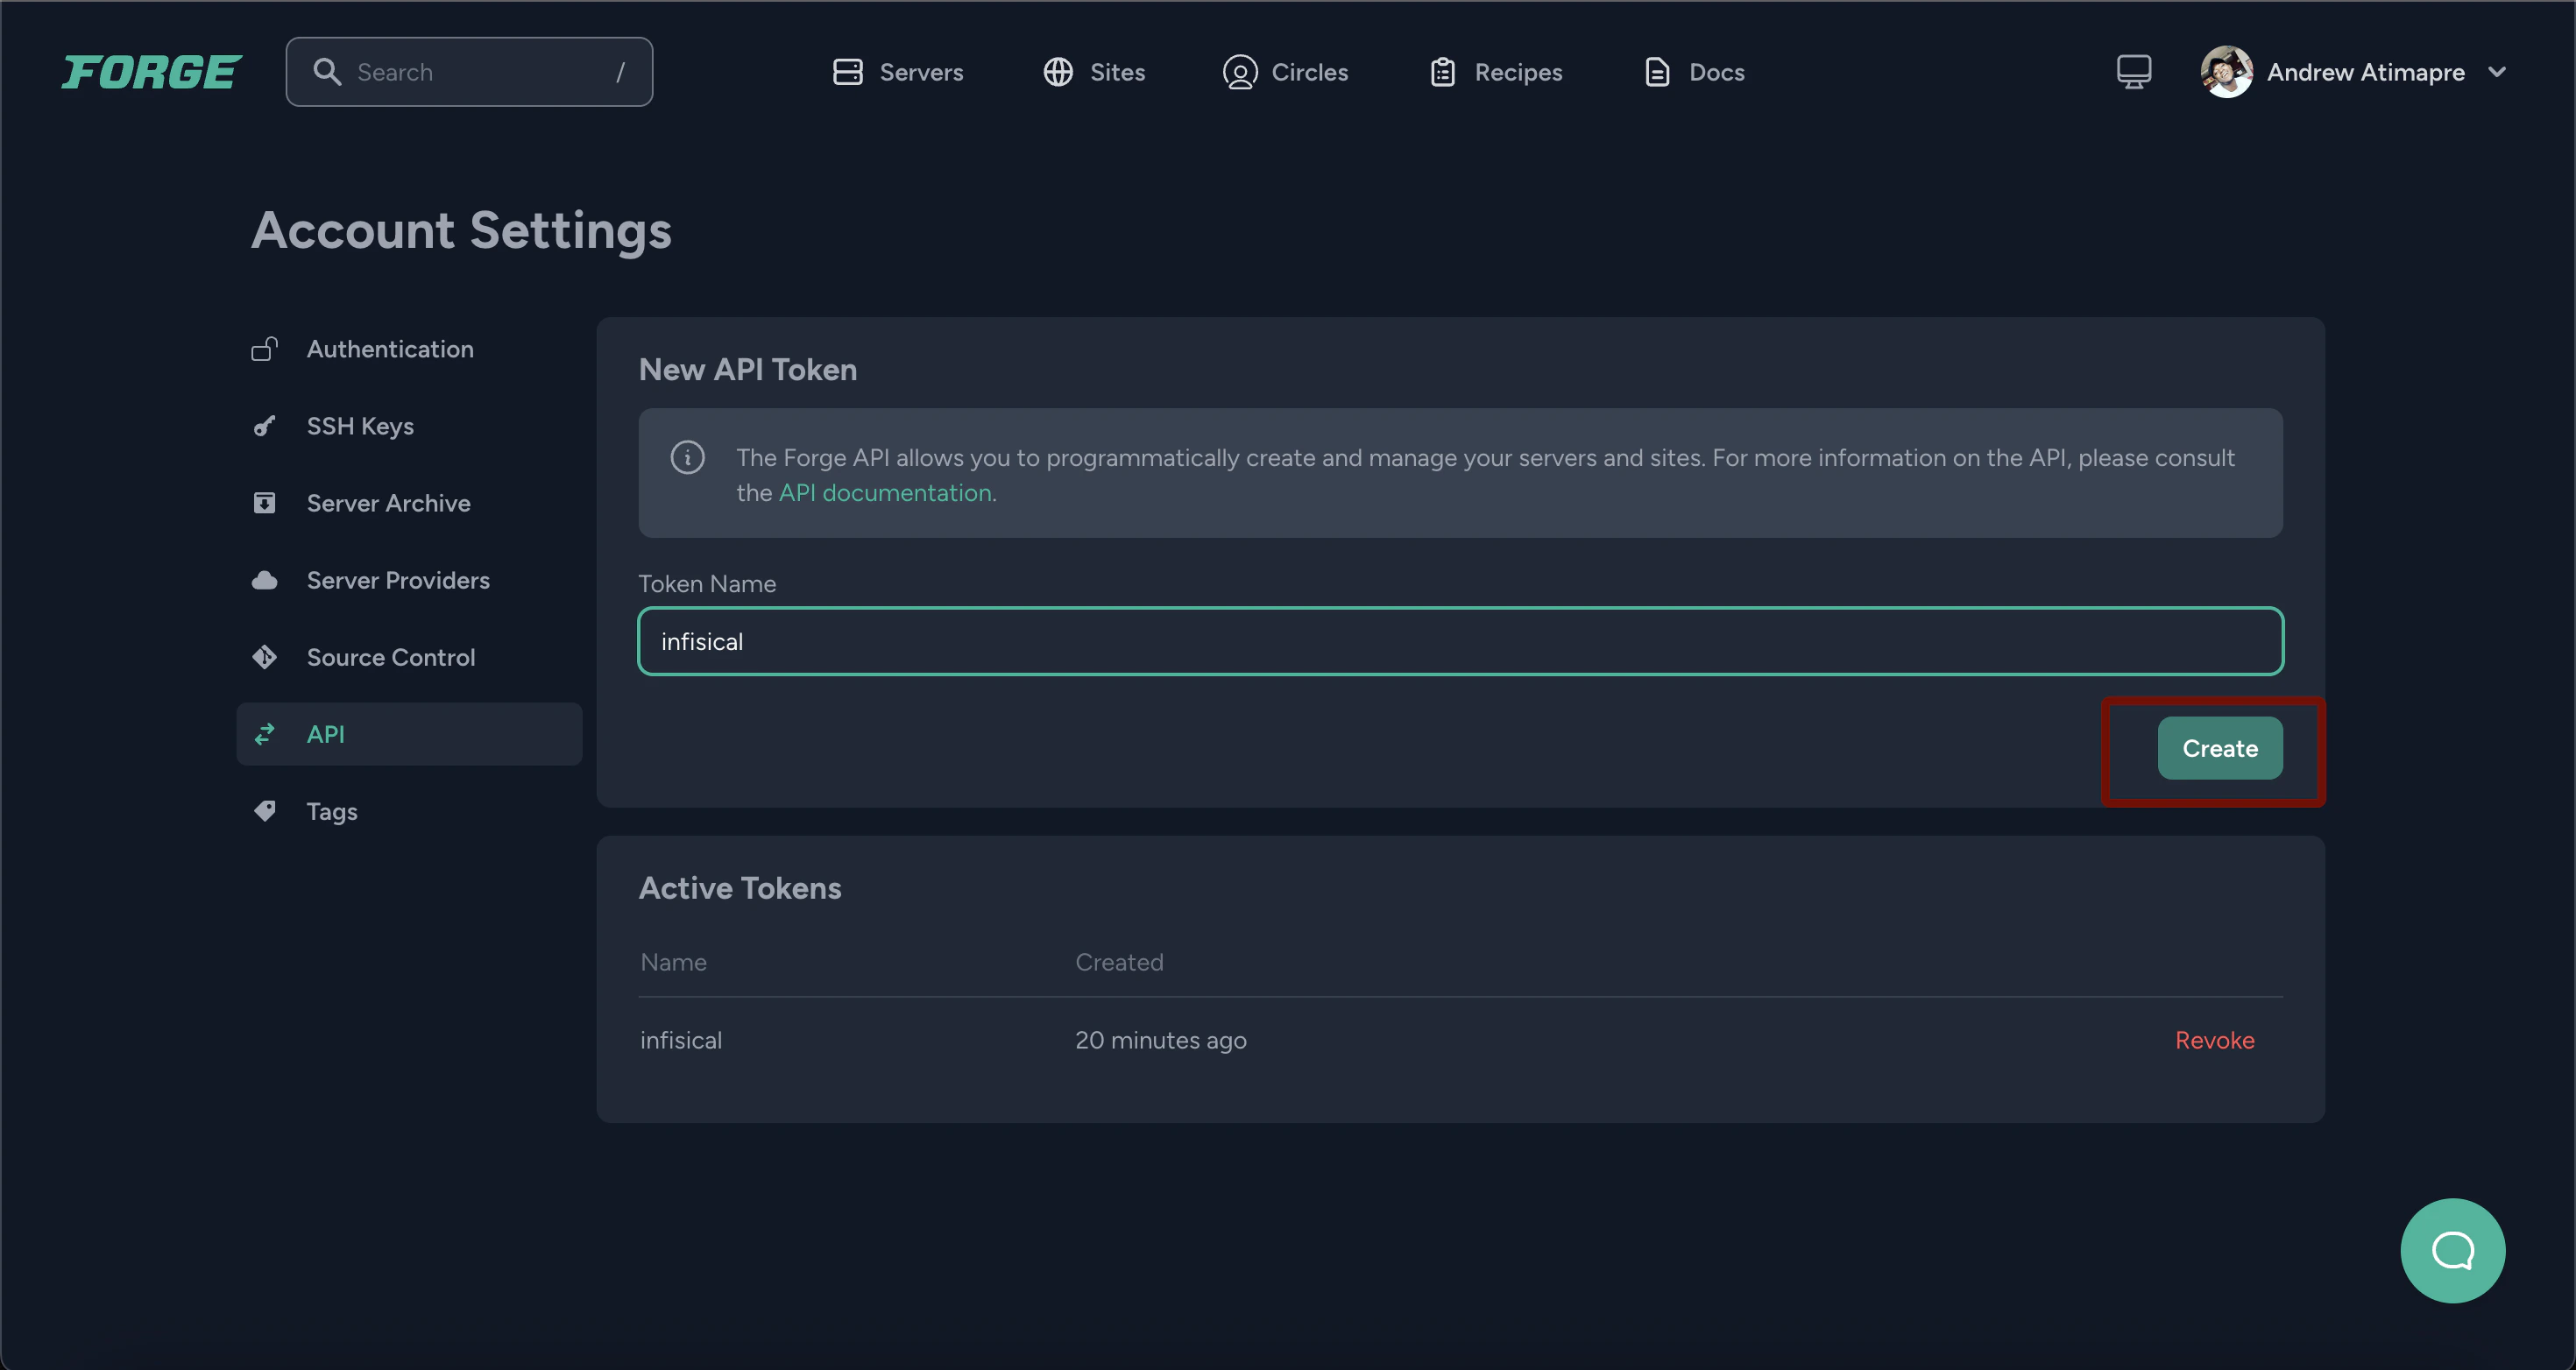Viewport: 2576px width, 1370px height.
Task: Click the Name column header
Action: pos(673,962)
